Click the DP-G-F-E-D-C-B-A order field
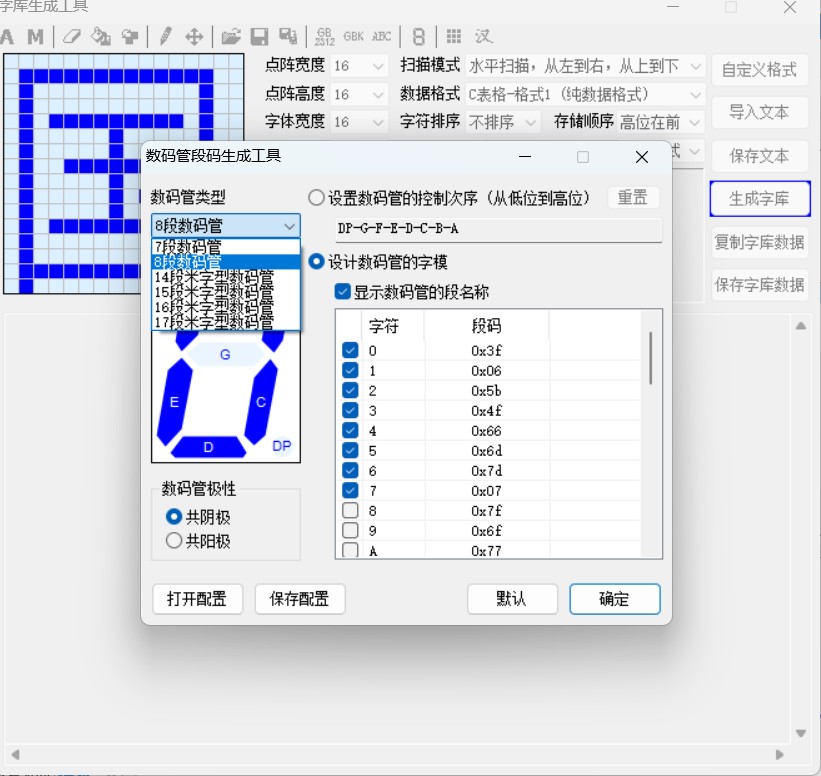 (498, 229)
